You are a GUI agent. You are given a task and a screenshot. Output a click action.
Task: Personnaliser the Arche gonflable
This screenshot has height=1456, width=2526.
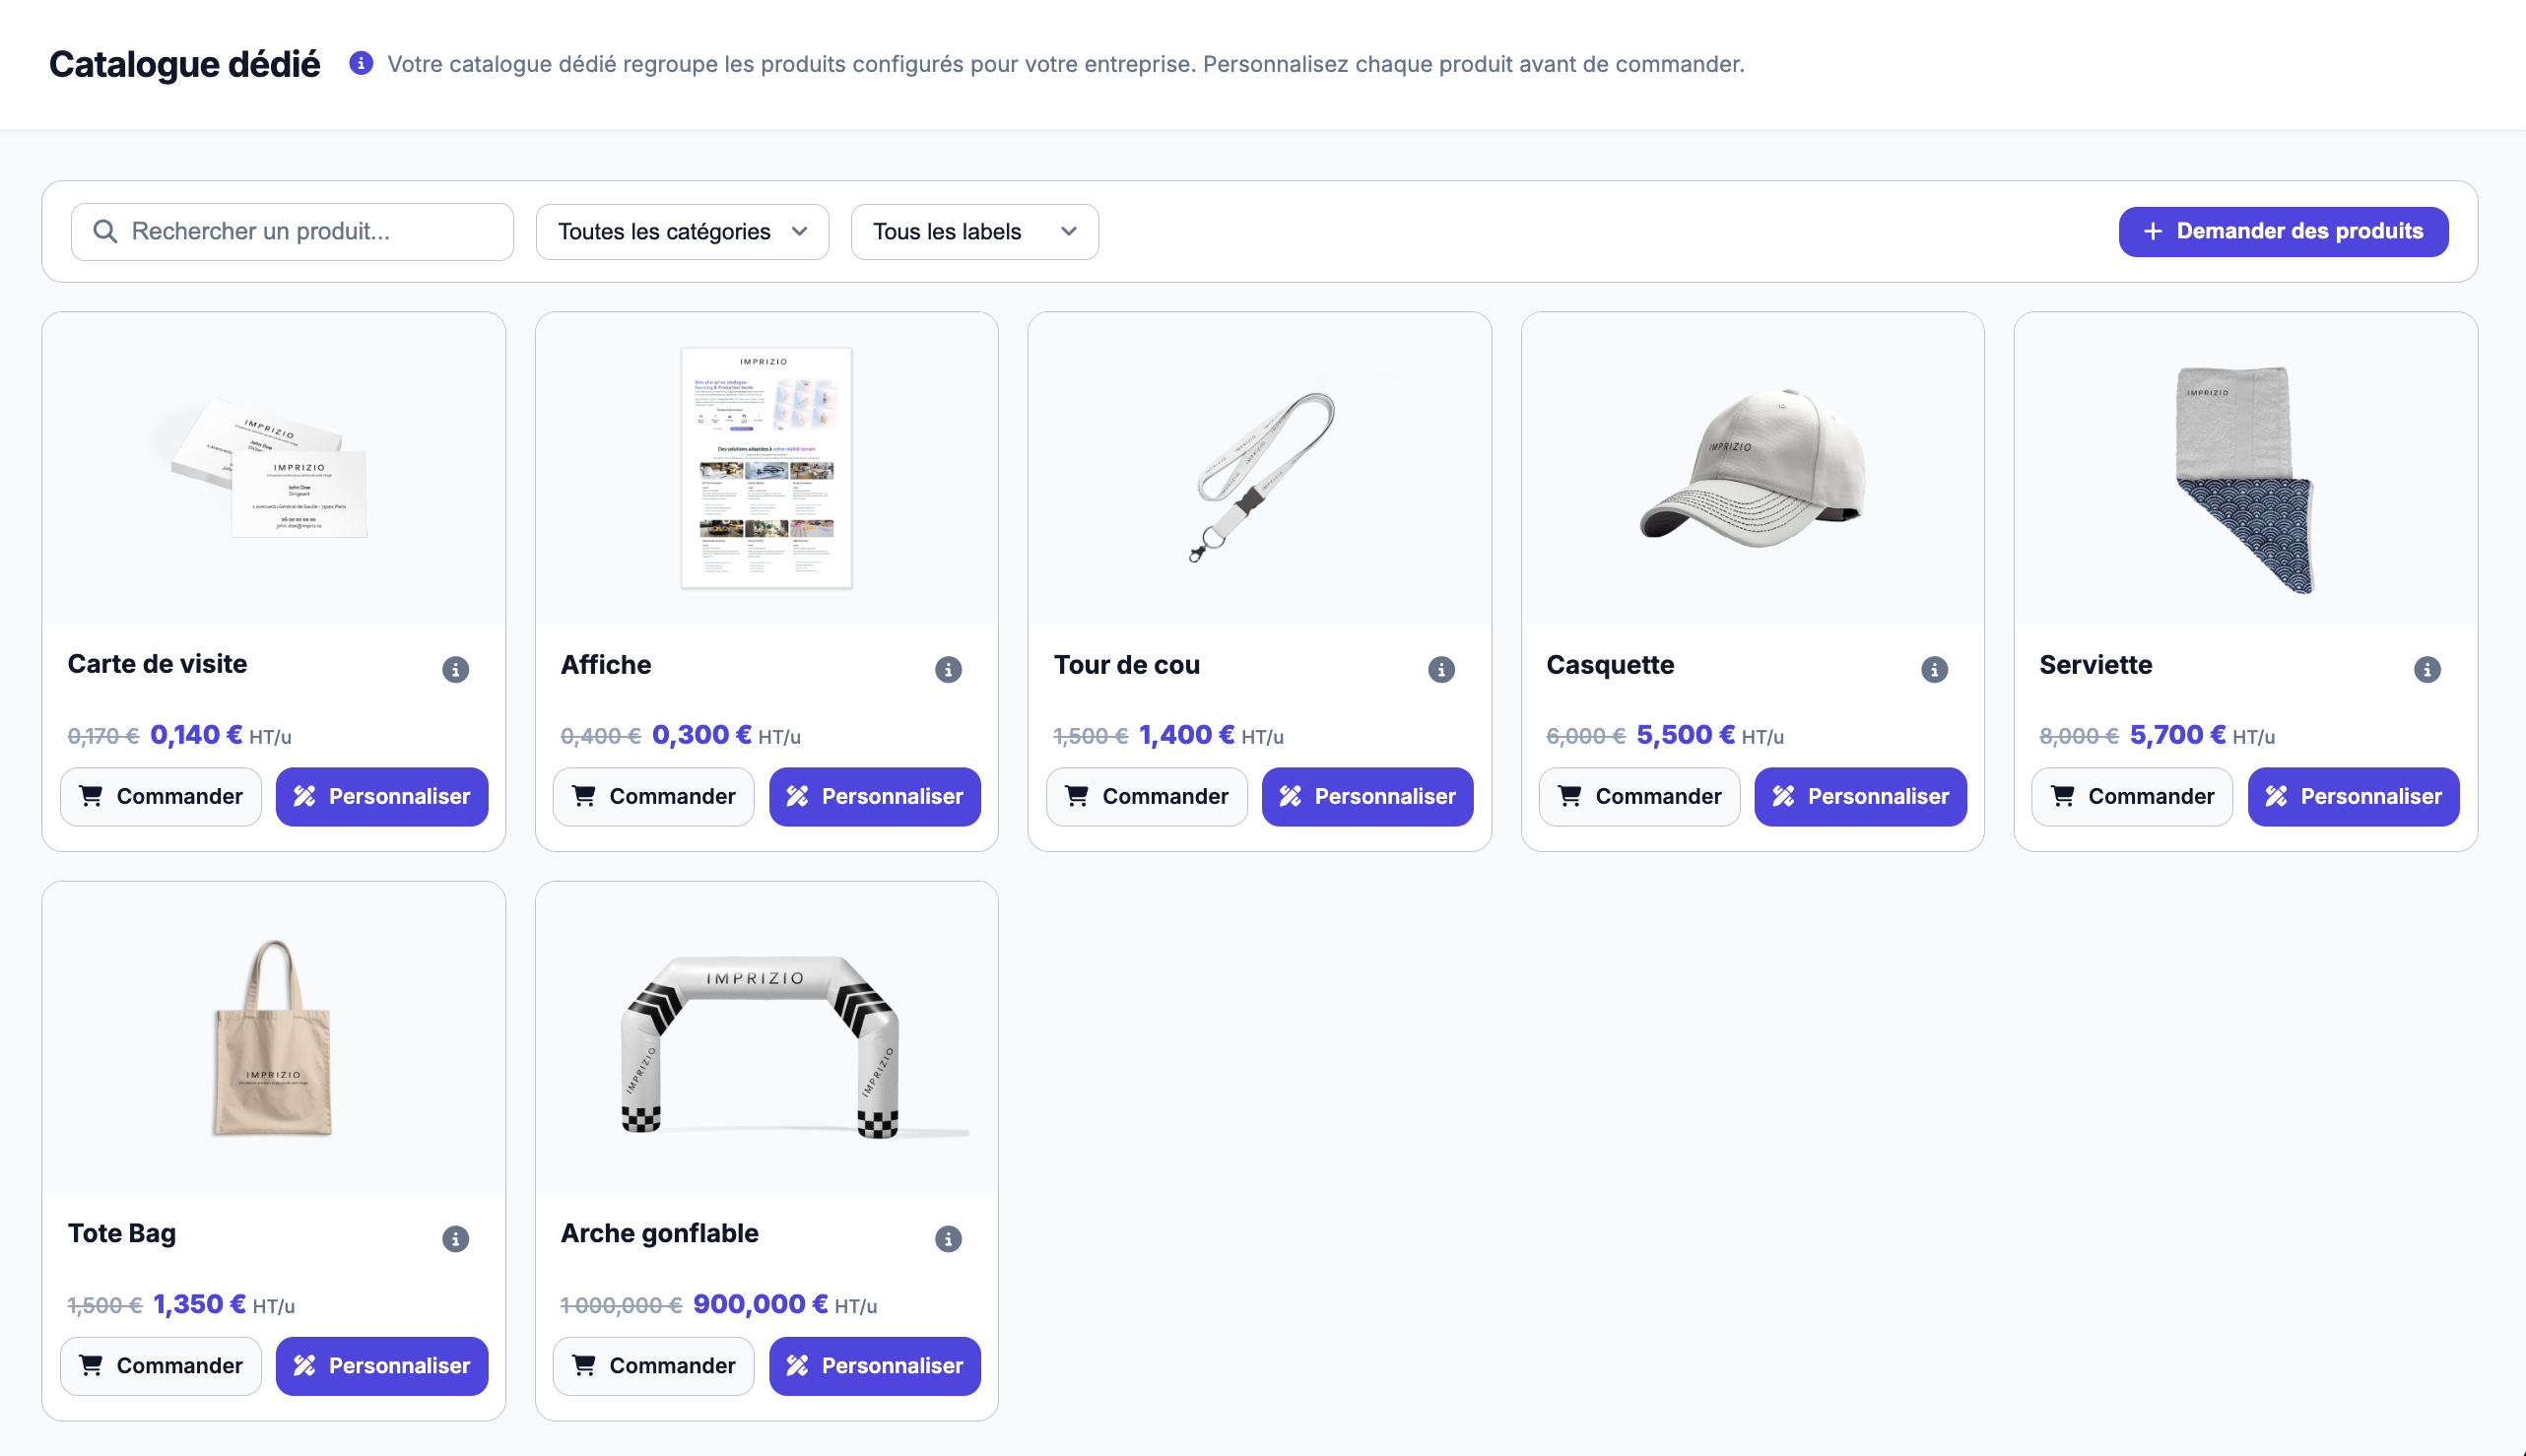tap(874, 1365)
